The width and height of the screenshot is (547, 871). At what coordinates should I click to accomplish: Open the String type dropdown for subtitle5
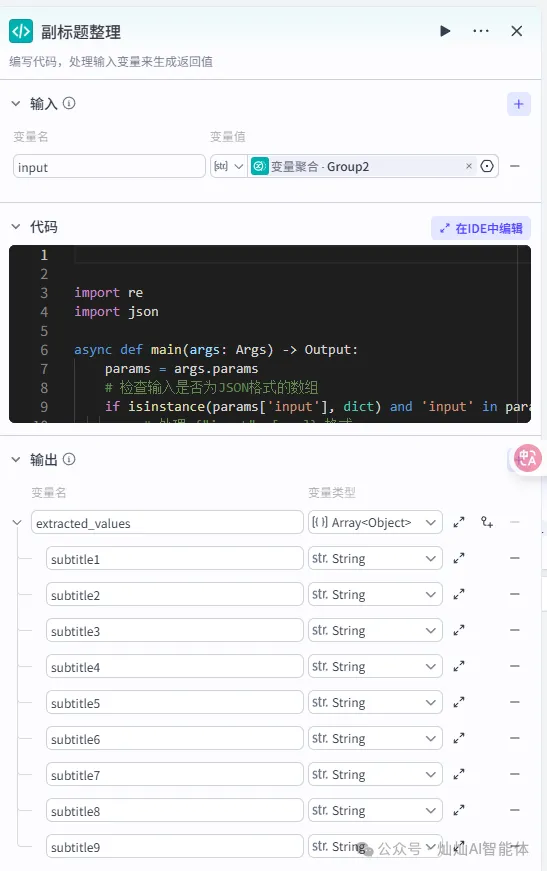375,703
